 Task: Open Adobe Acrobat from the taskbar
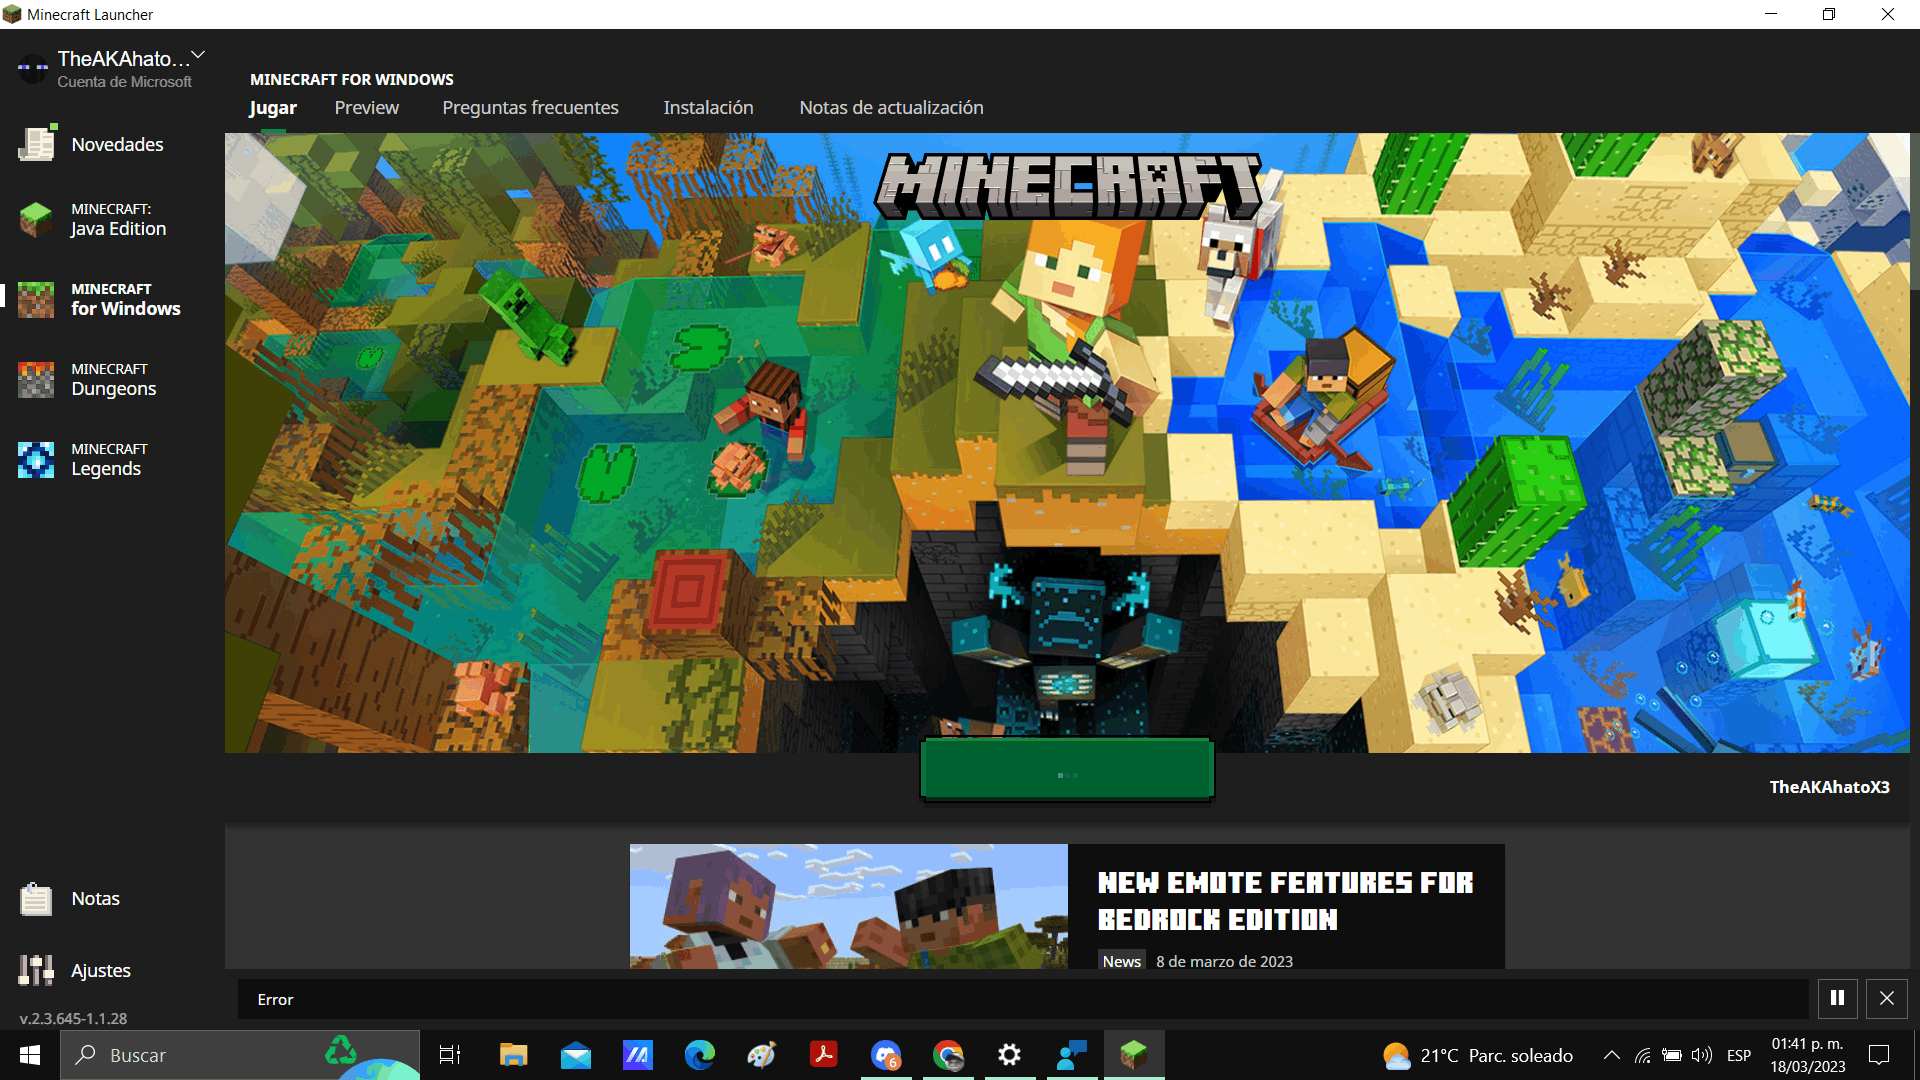823,1055
